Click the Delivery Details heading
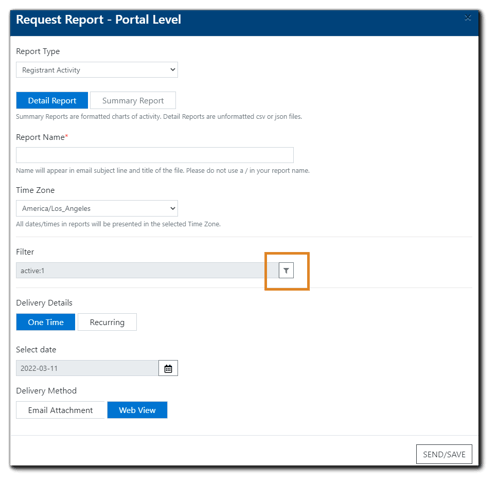Viewport: 497px width, 484px height. click(44, 303)
